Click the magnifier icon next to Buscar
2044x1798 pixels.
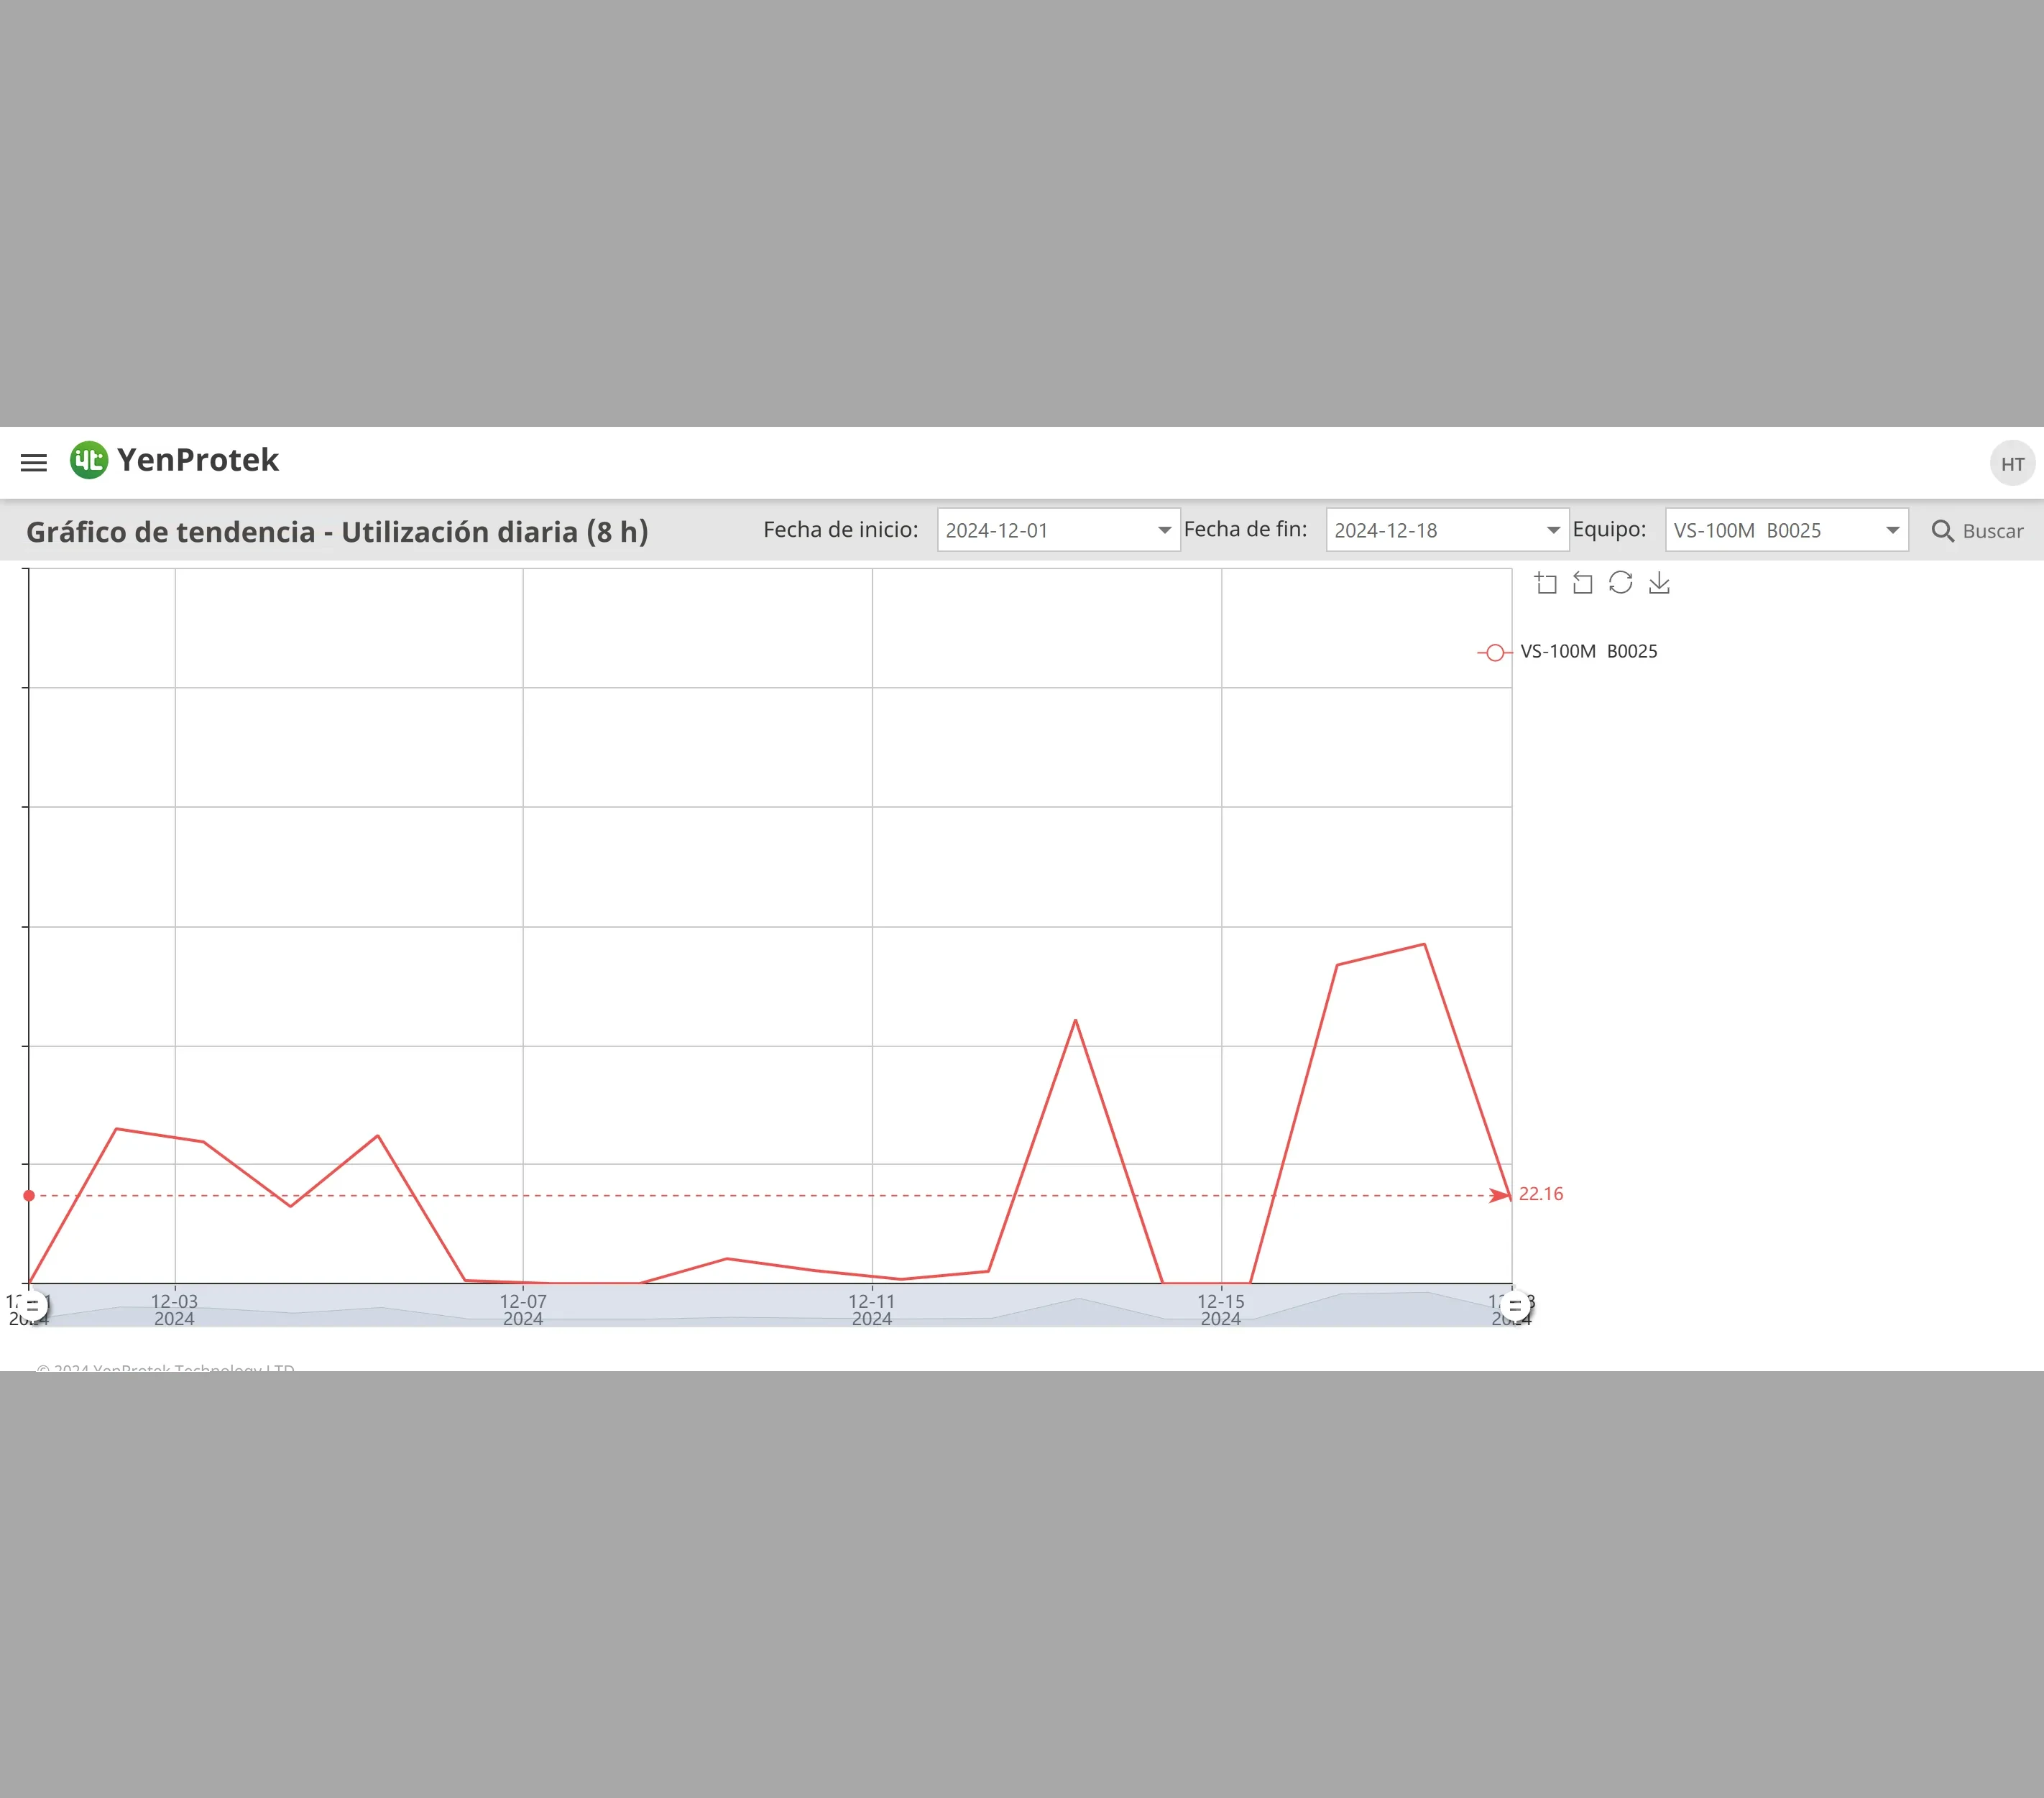(x=1942, y=531)
